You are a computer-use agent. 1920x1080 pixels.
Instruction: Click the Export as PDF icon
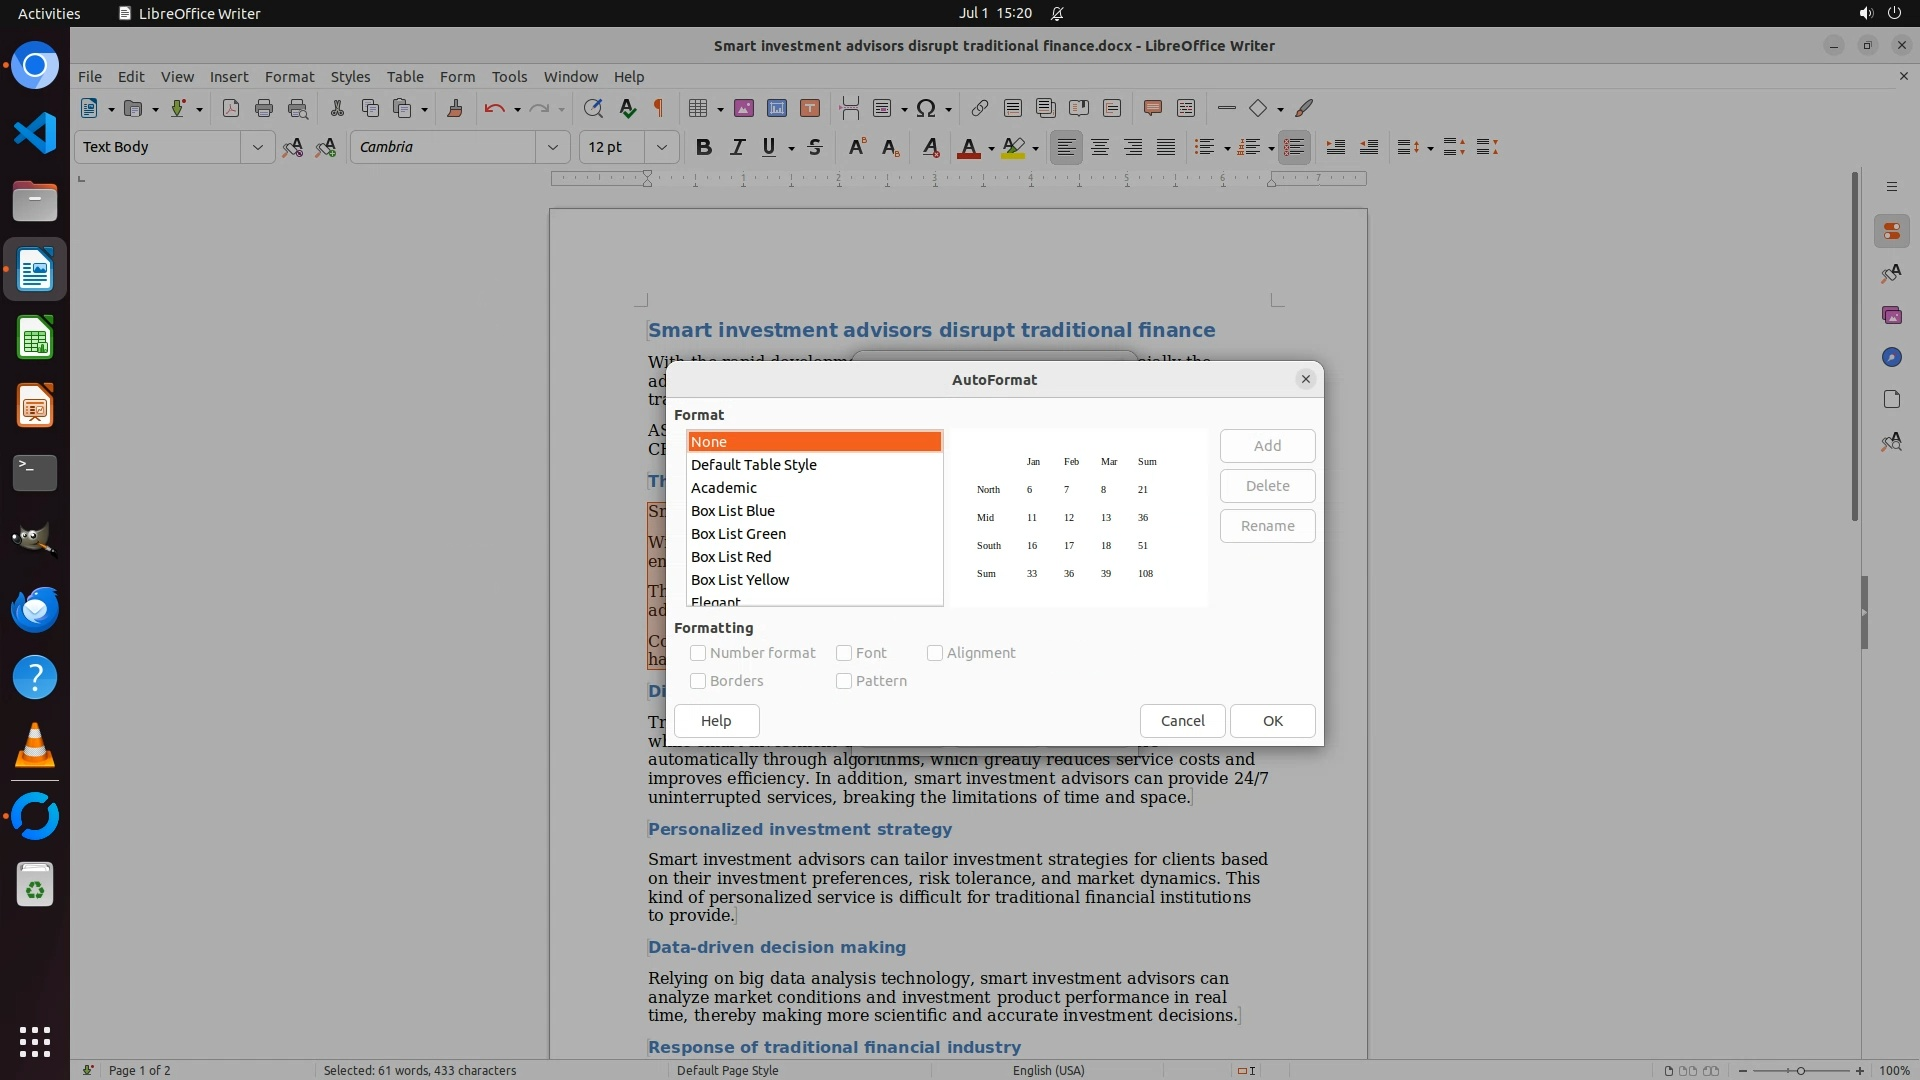click(231, 108)
